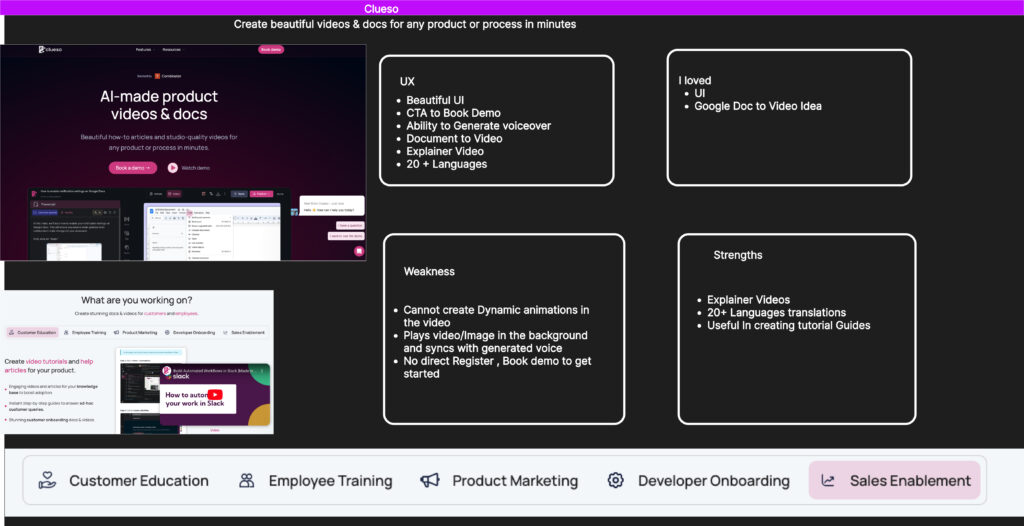Select the Weakness notes card

click(504, 328)
